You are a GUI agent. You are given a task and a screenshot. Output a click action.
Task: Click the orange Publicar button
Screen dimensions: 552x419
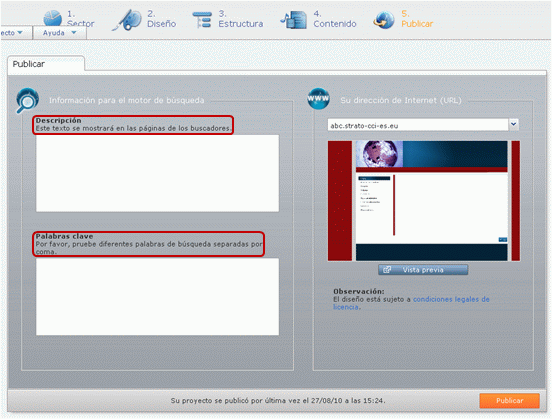point(509,401)
